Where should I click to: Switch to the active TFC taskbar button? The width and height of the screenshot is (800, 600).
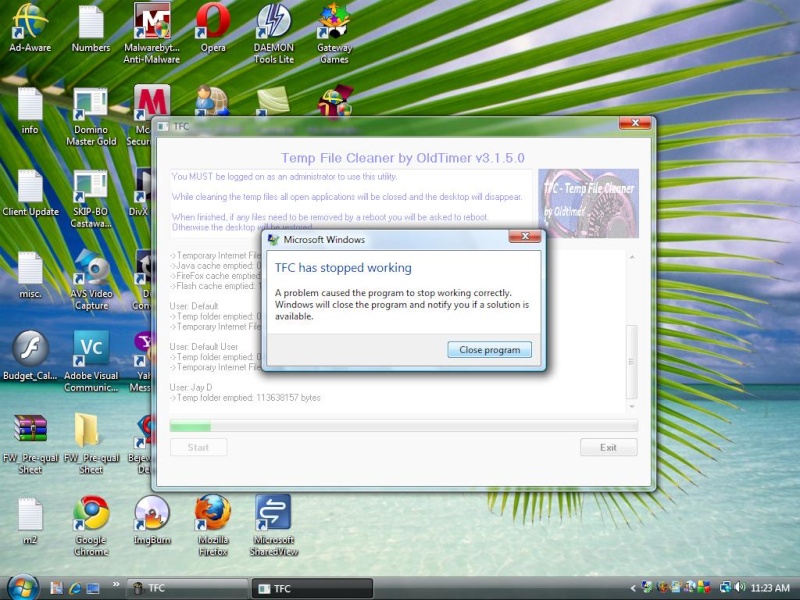click(312, 588)
